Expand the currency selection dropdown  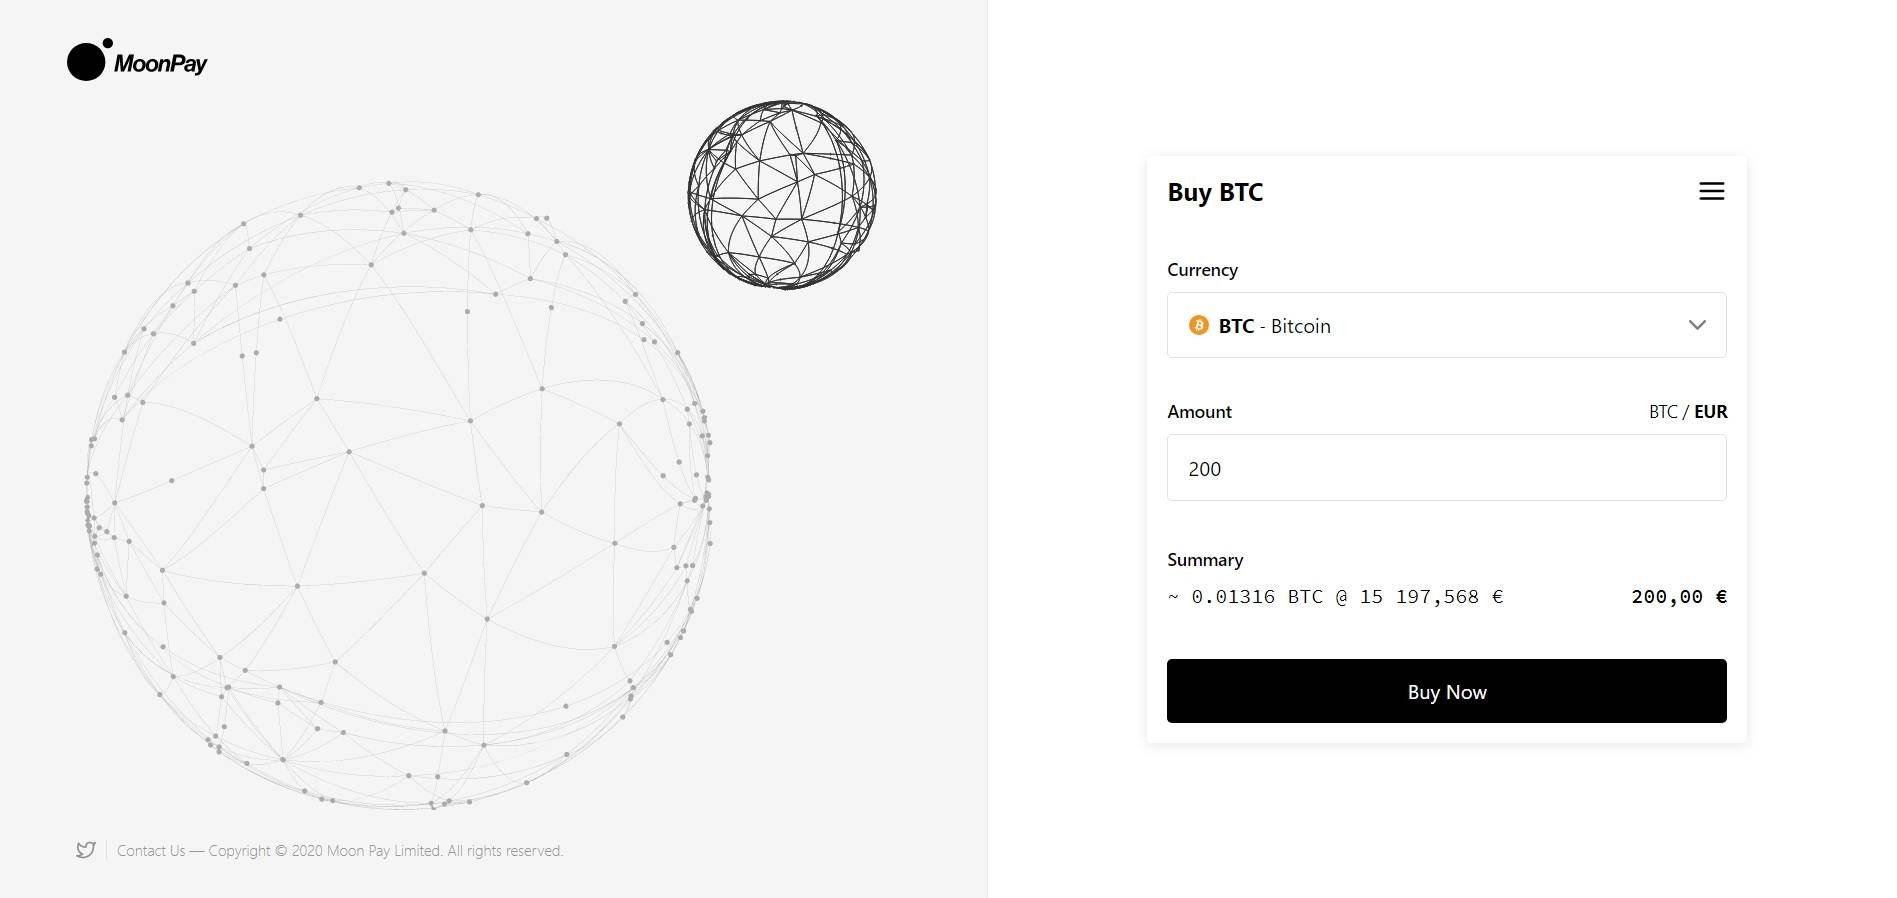(x=1446, y=325)
